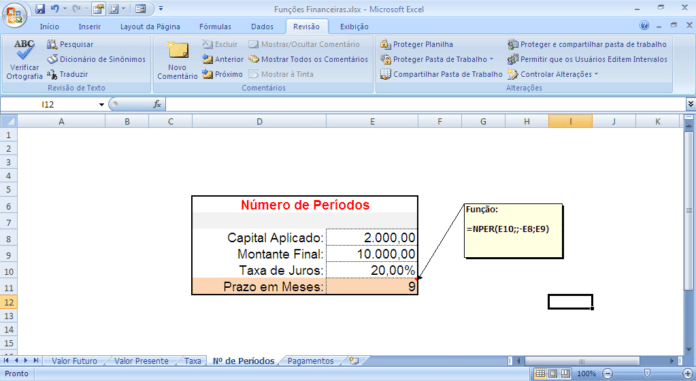
Task: Click Traduzir tool
Action: tap(67, 74)
